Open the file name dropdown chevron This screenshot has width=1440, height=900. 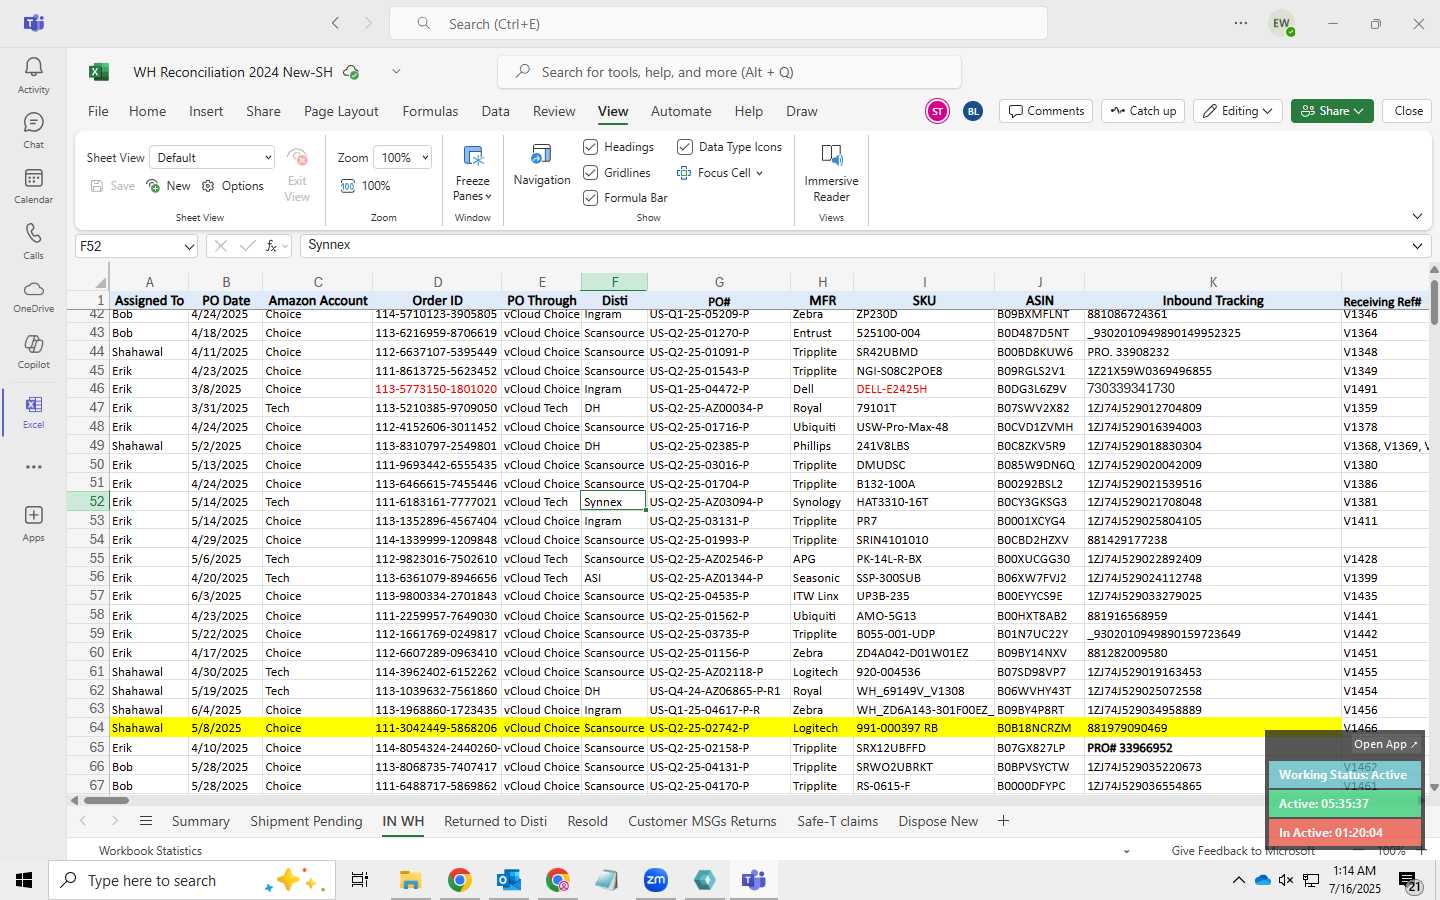(396, 72)
